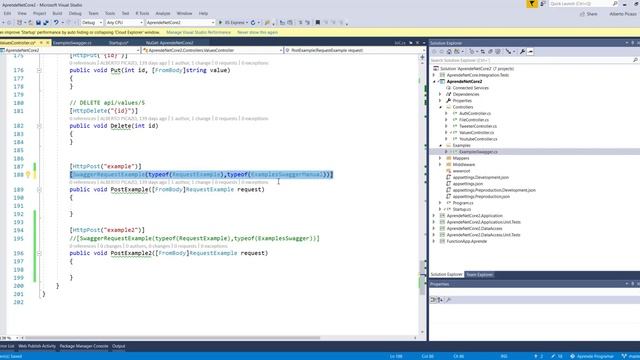Click the Save icon in main toolbar

tap(38, 23)
